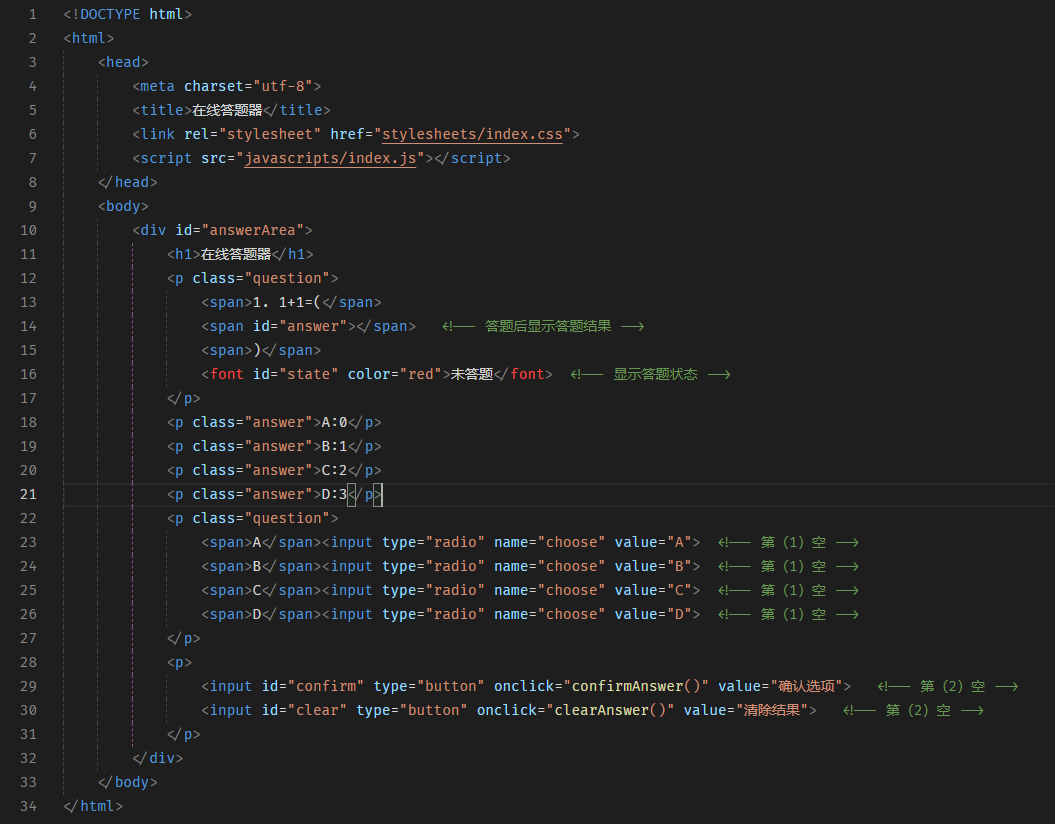The image size is (1055, 824).
Task: Click the closing </div> tag
Action: (157, 758)
